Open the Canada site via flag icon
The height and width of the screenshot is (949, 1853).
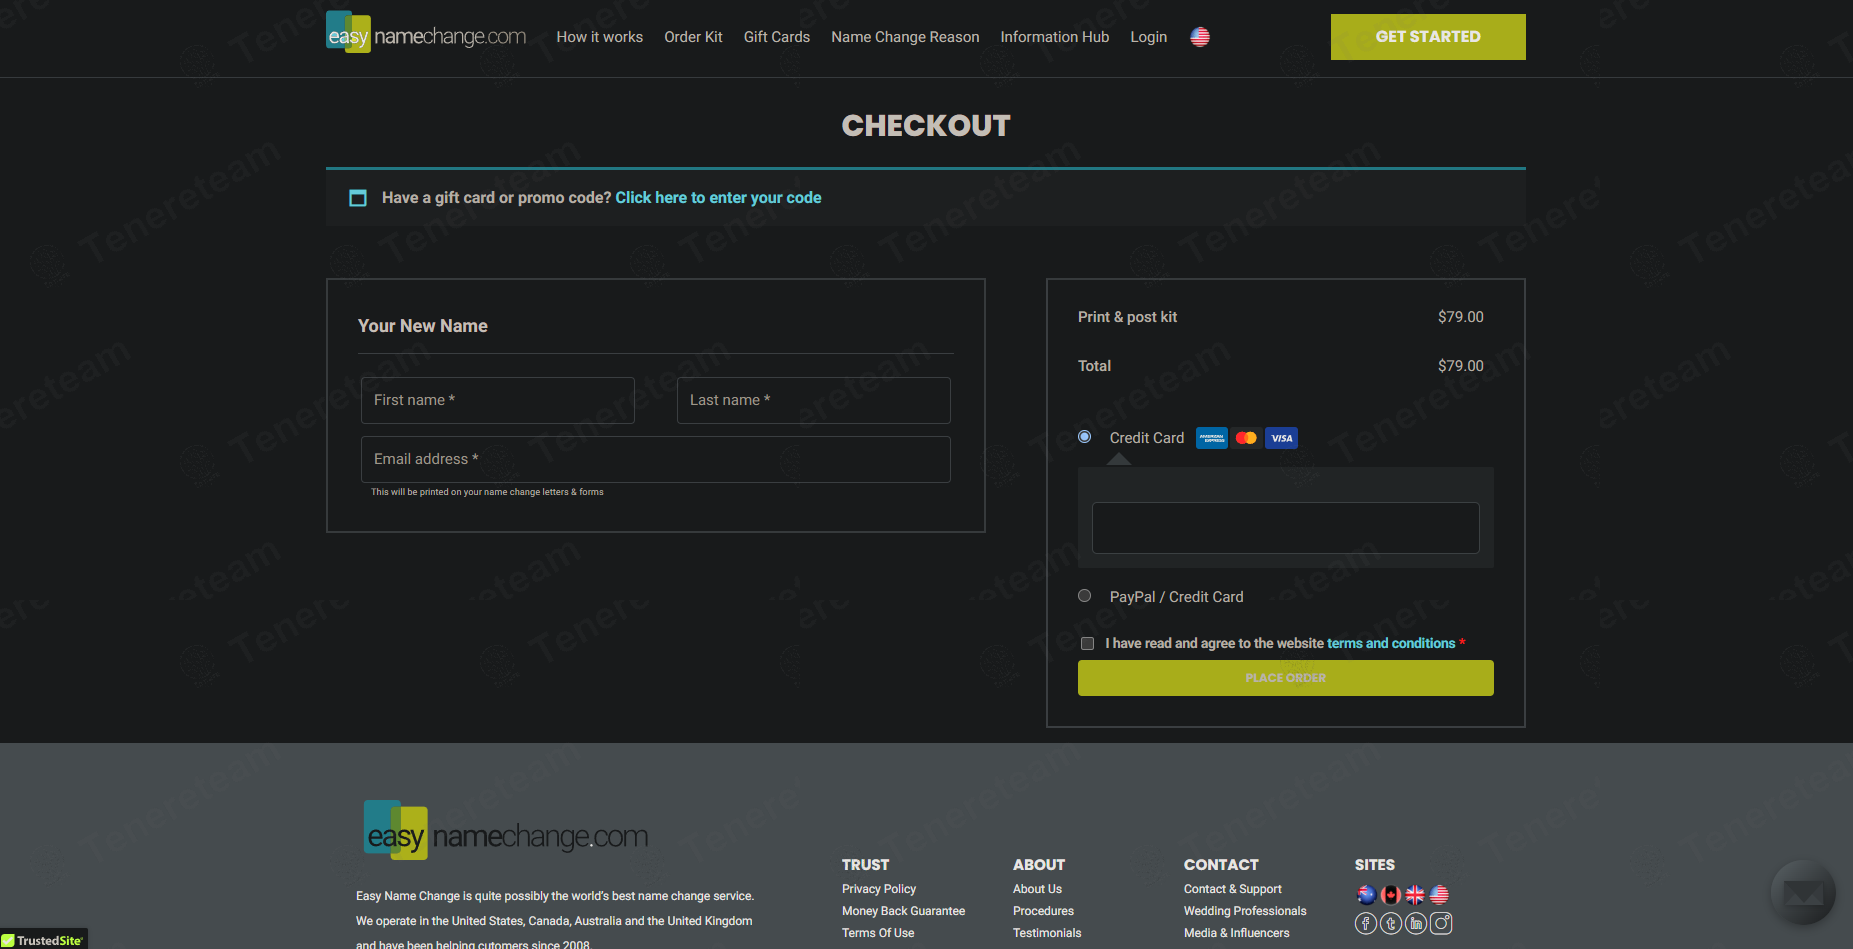pos(1391,895)
